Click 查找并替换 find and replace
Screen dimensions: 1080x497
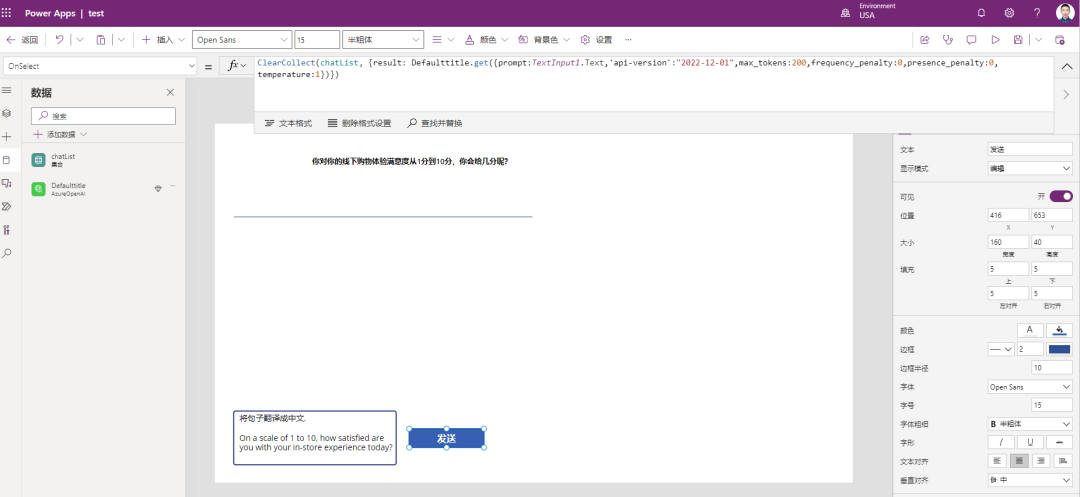coord(435,123)
